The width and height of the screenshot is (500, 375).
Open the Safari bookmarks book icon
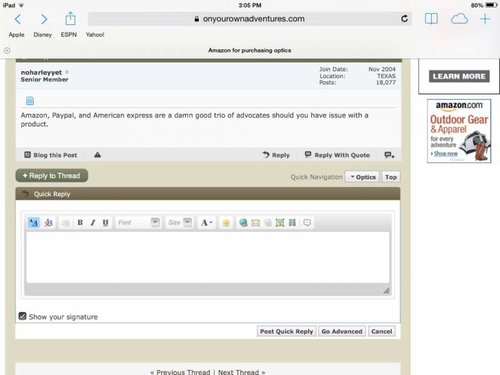point(431,19)
